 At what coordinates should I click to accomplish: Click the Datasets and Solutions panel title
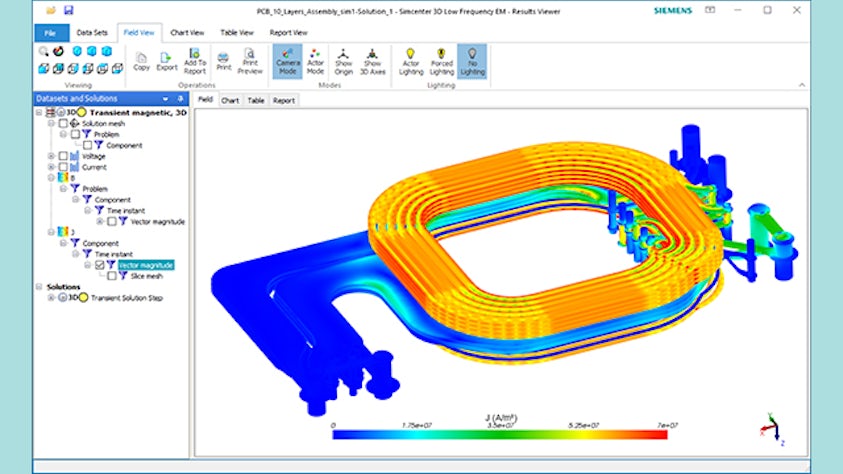point(77,98)
